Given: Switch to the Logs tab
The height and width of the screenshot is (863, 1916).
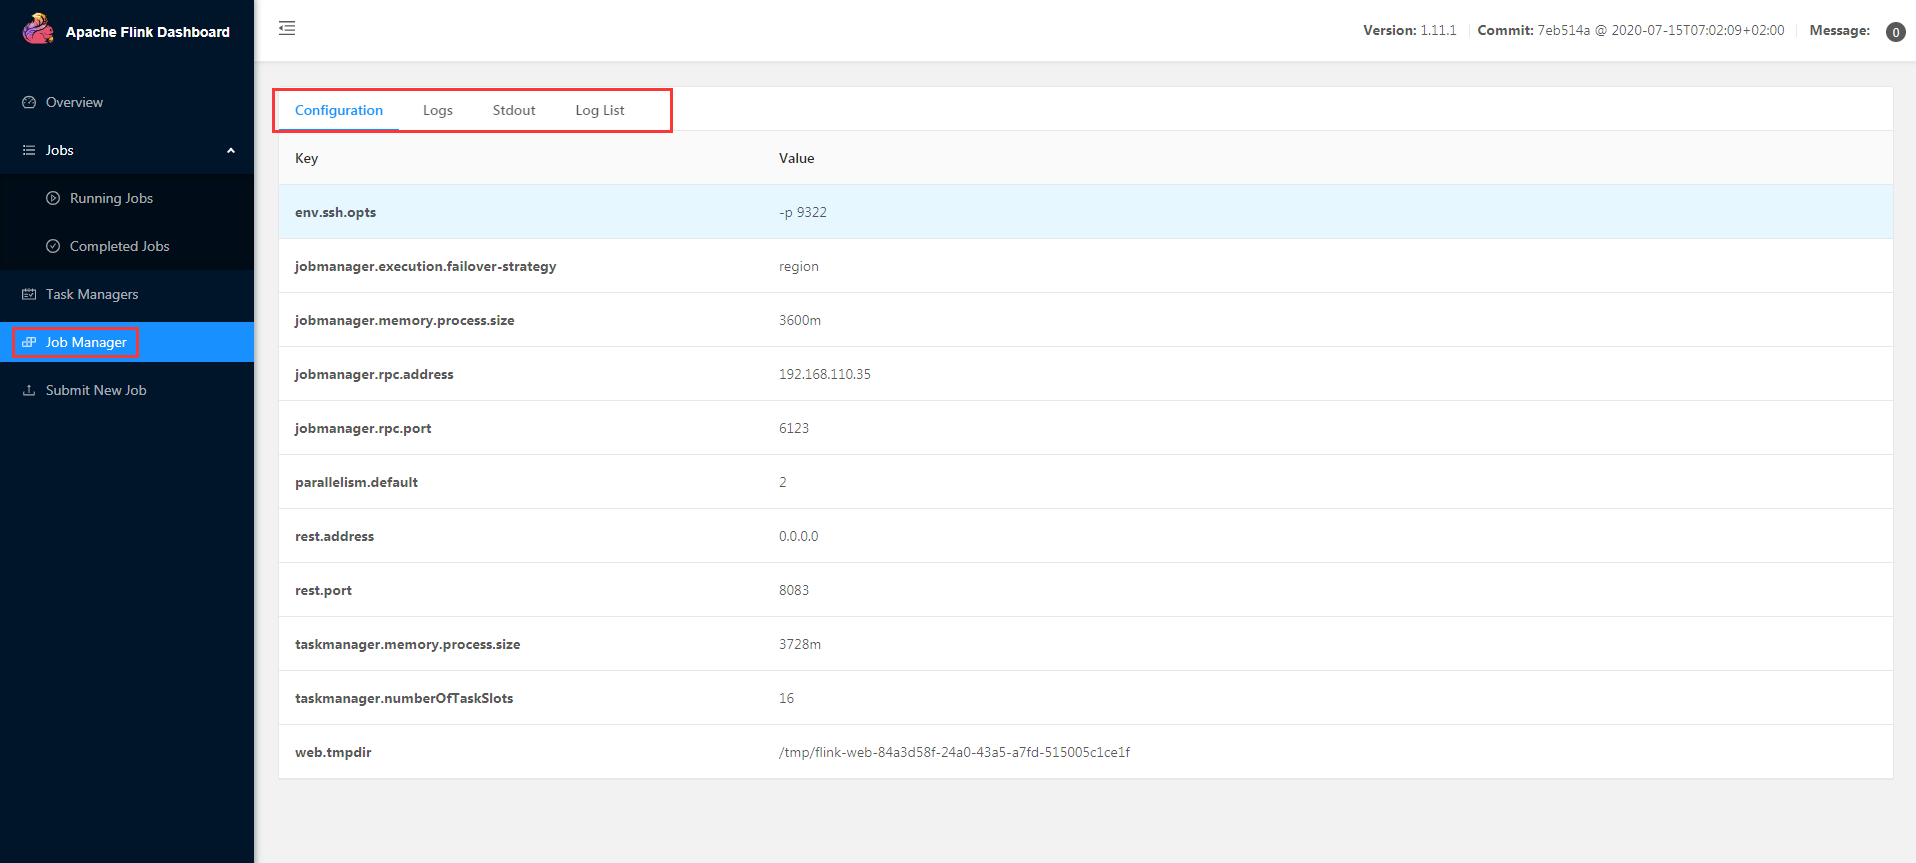Looking at the screenshot, I should point(438,110).
